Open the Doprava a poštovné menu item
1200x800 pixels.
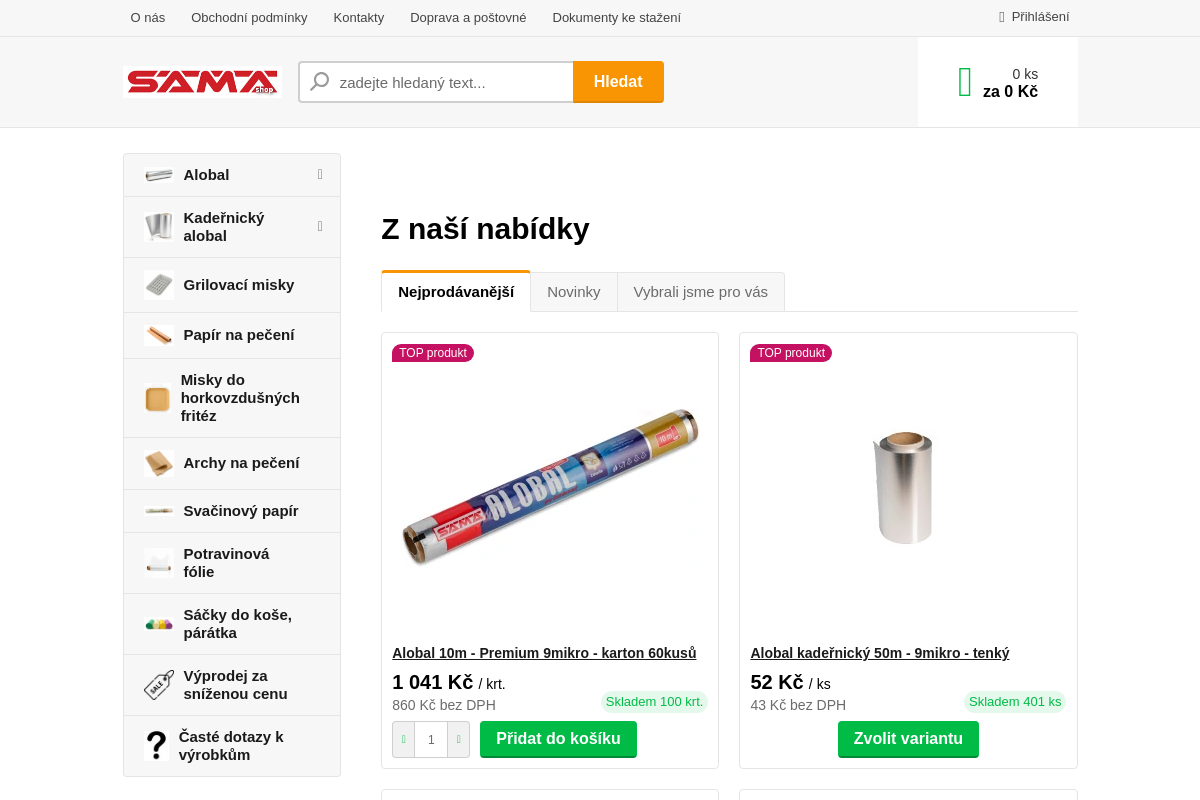[468, 17]
